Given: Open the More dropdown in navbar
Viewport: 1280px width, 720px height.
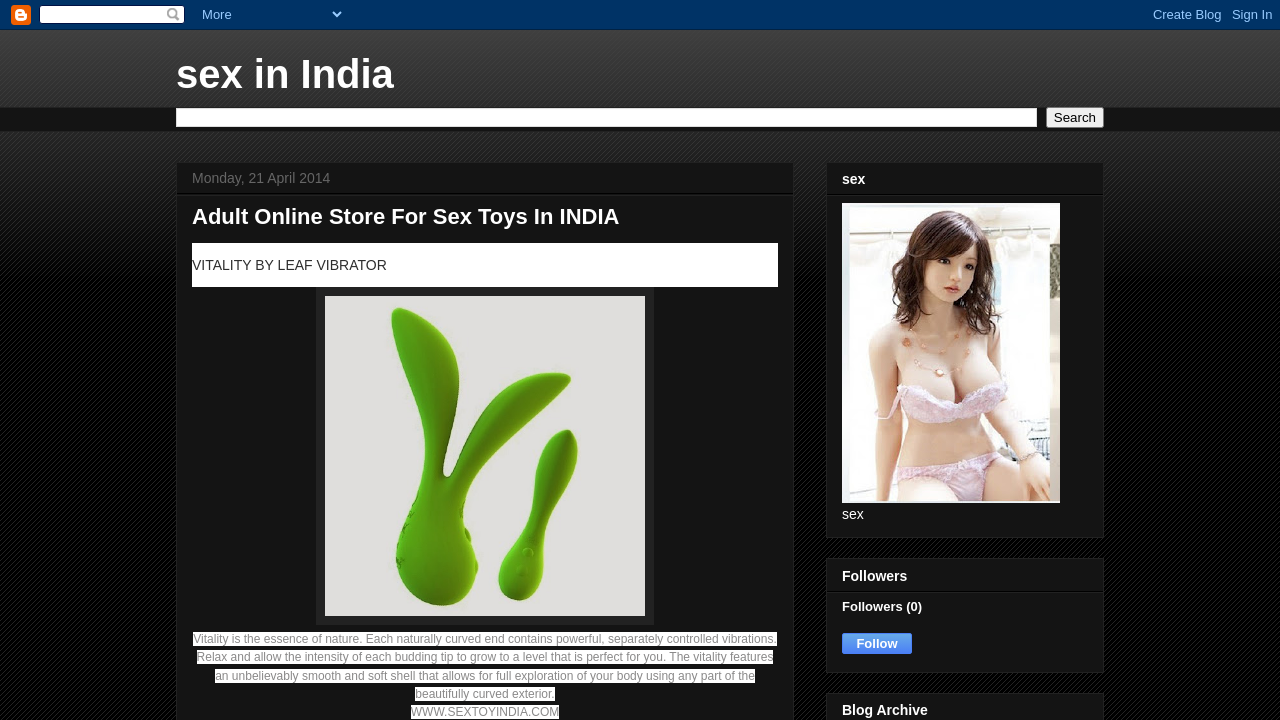Looking at the screenshot, I should point(272,14).
